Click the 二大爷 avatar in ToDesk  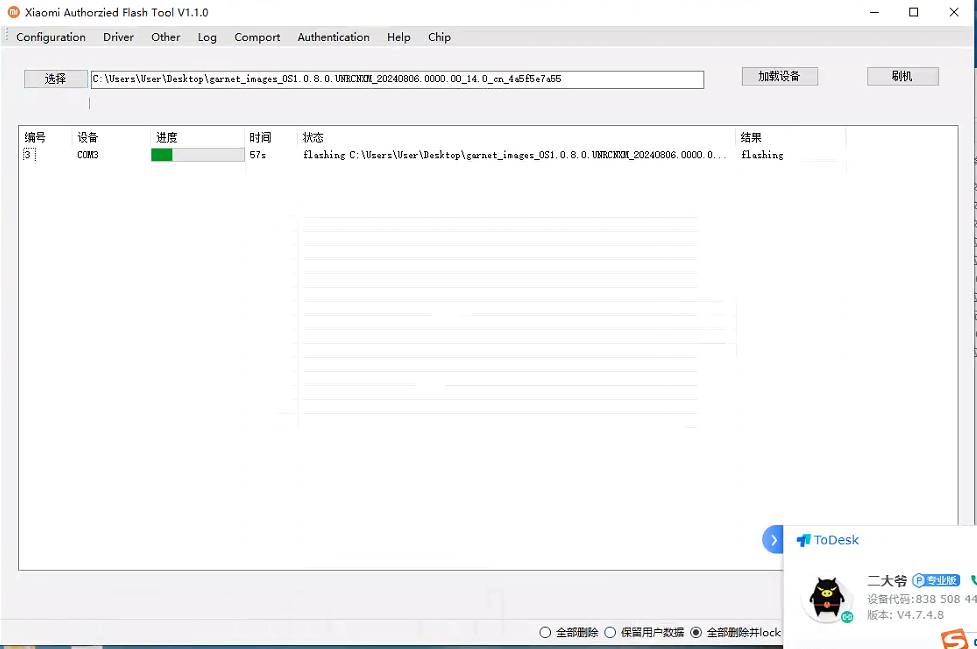coord(827,599)
